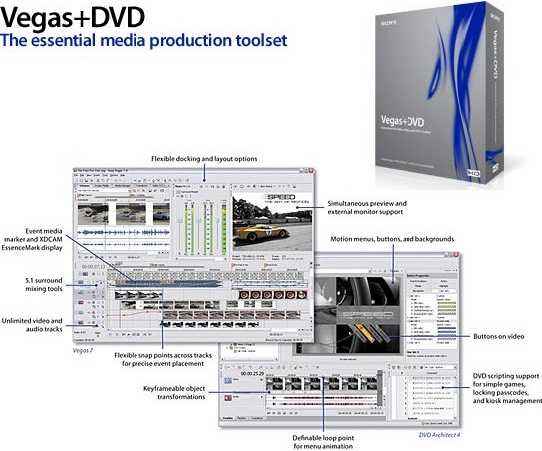
Task: Open the File menu in Vegas 7
Action: pyautogui.click(x=77, y=176)
